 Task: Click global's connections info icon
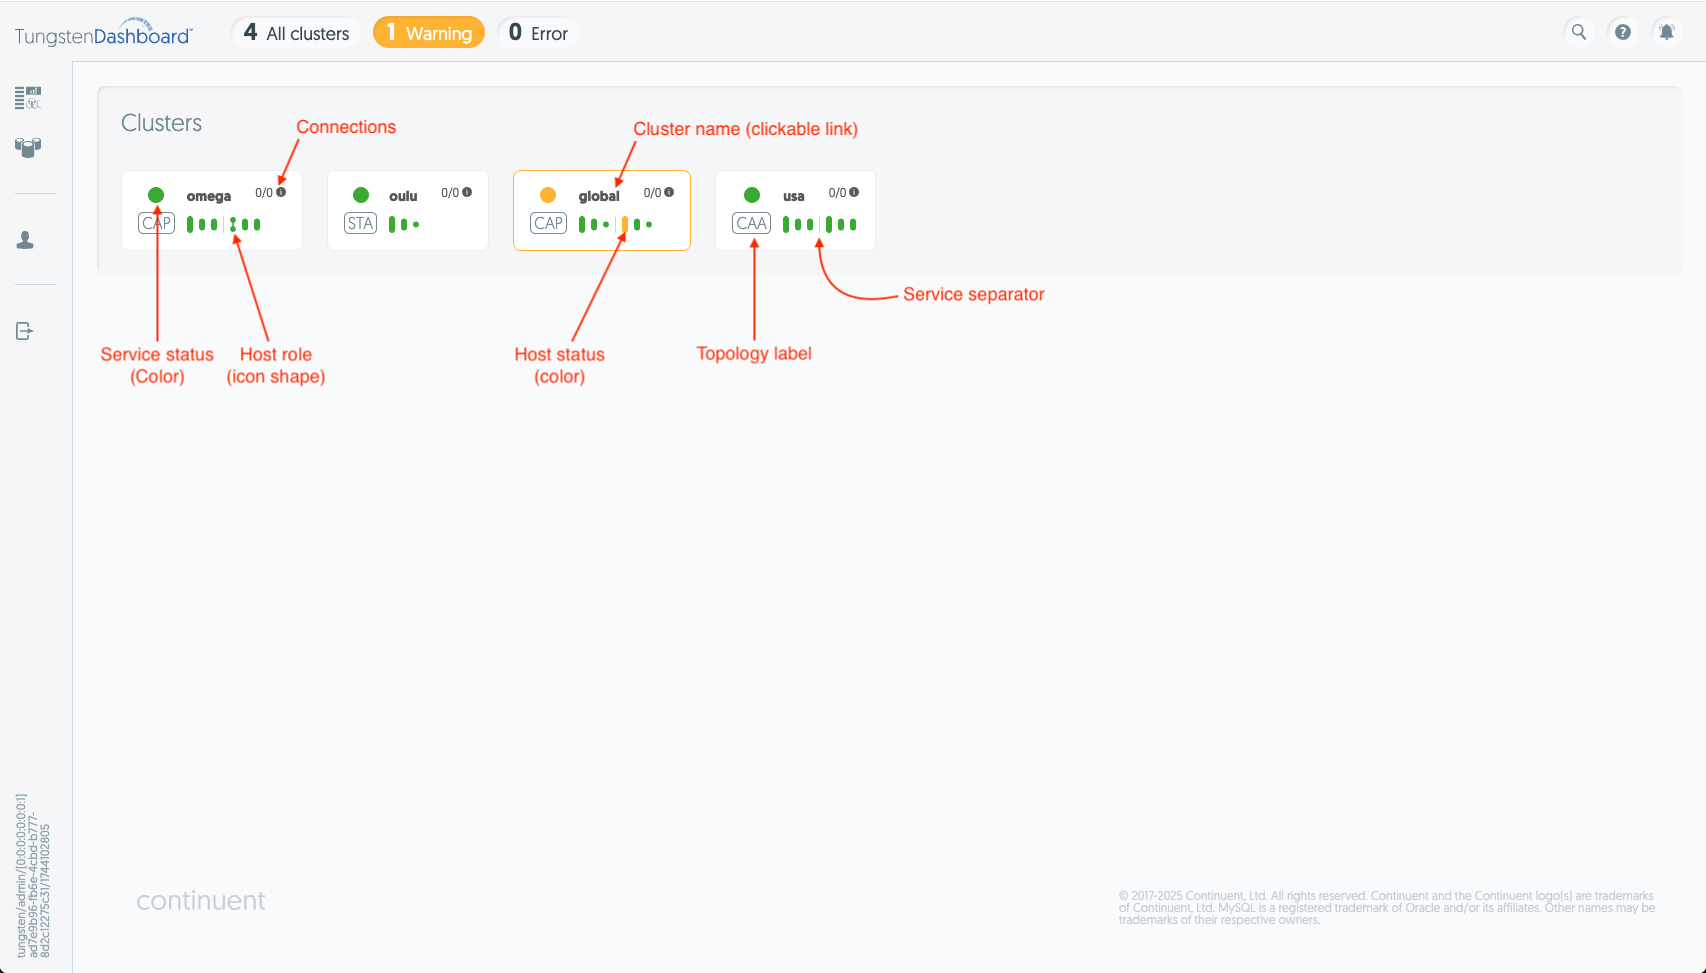(x=669, y=192)
